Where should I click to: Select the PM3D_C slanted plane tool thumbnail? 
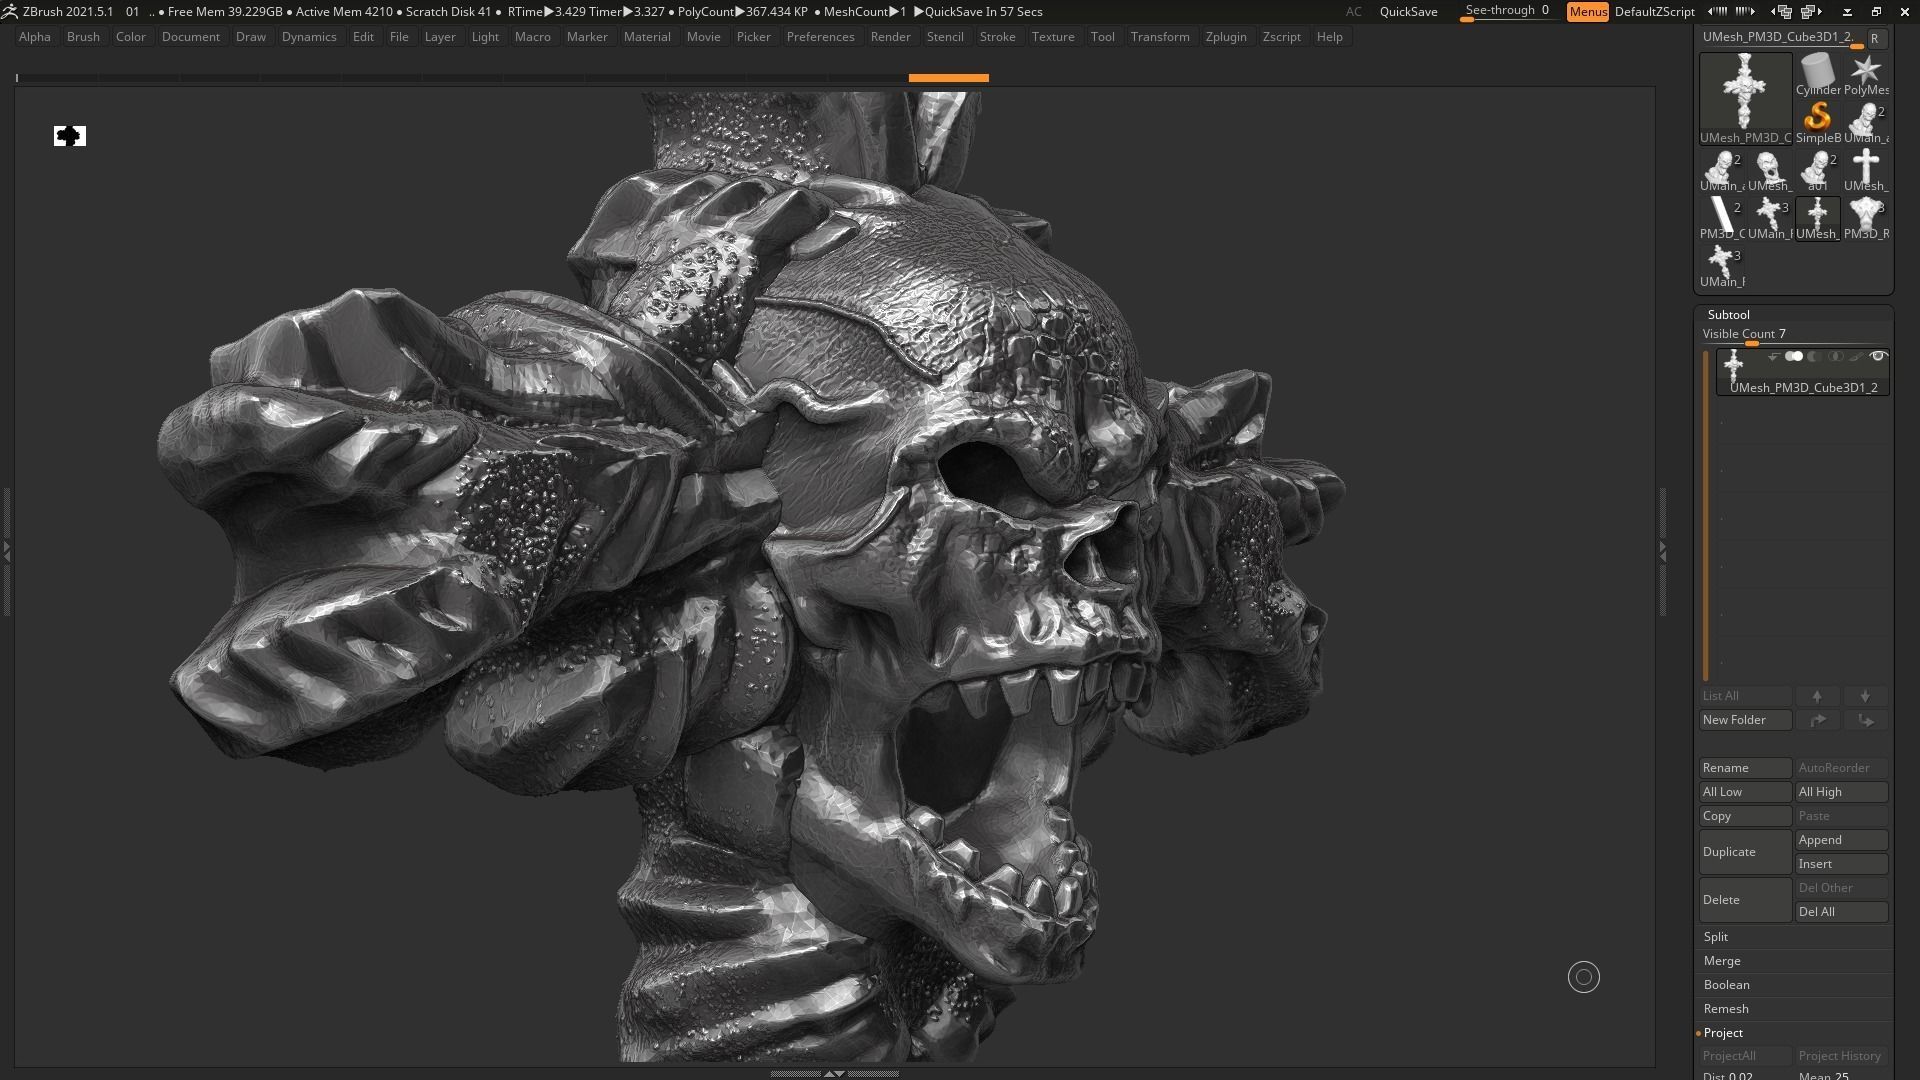click(x=1721, y=219)
